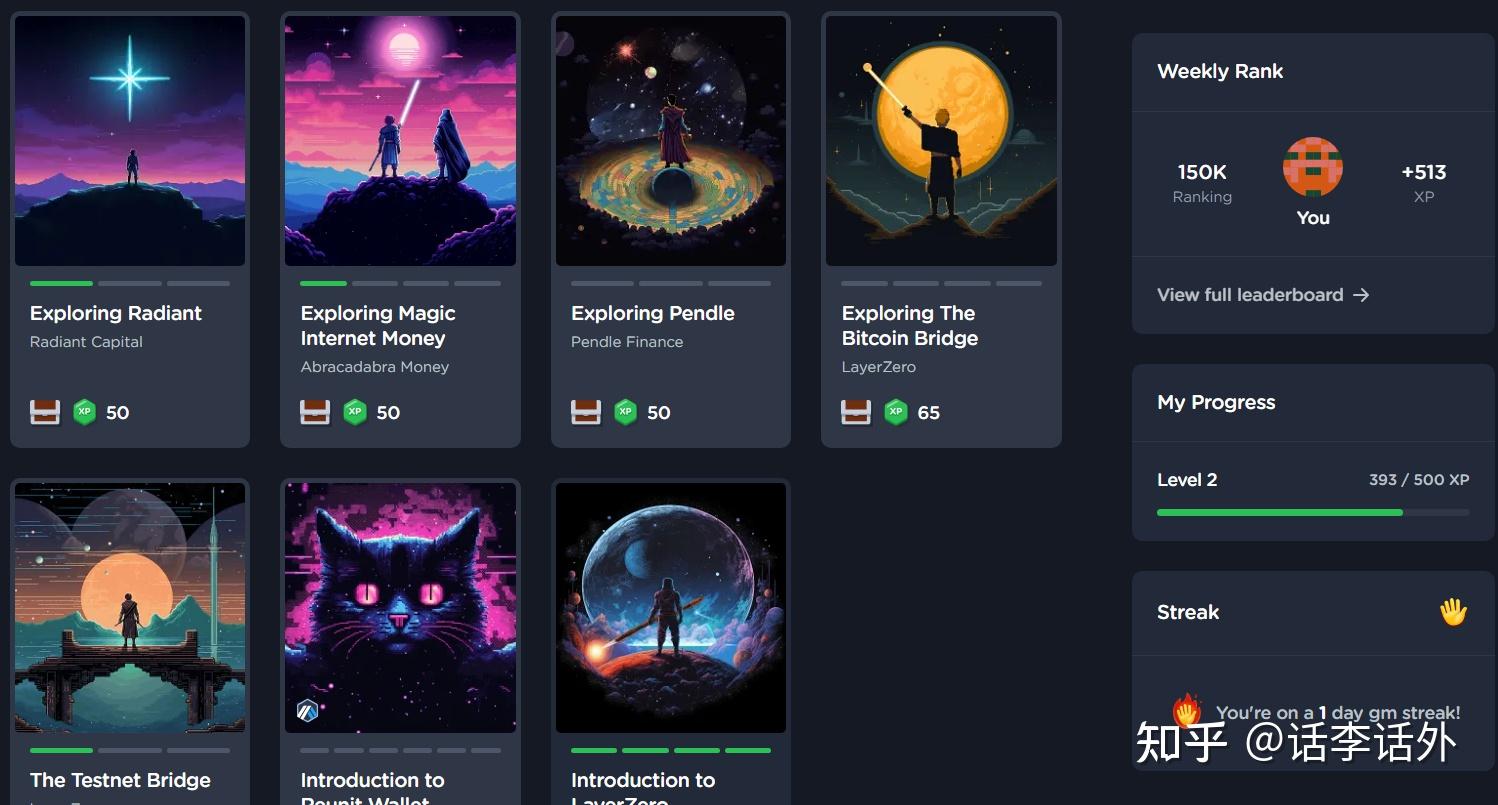Open the View full leaderboard link
Image resolution: width=1498 pixels, height=805 pixels.
(1263, 295)
